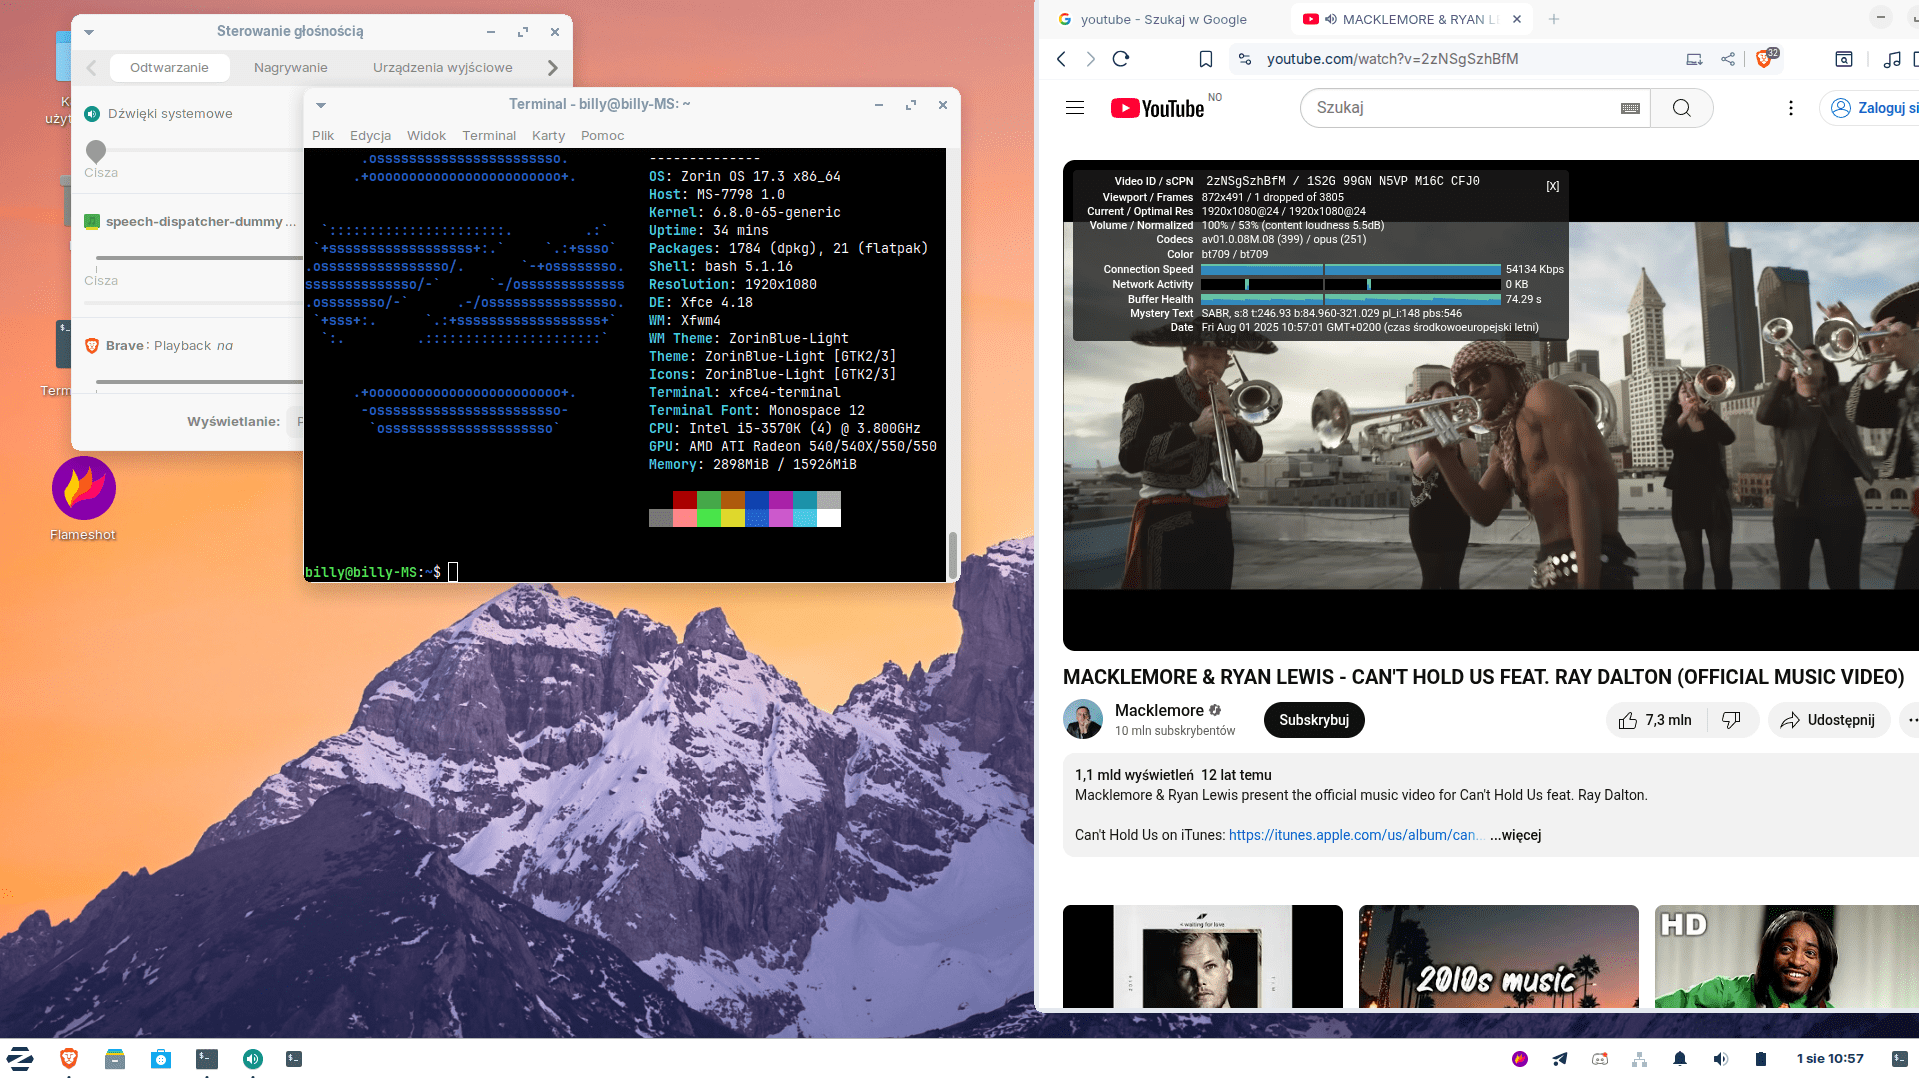Click the YouTube logo
The image size is (1919, 1078).
(1158, 108)
